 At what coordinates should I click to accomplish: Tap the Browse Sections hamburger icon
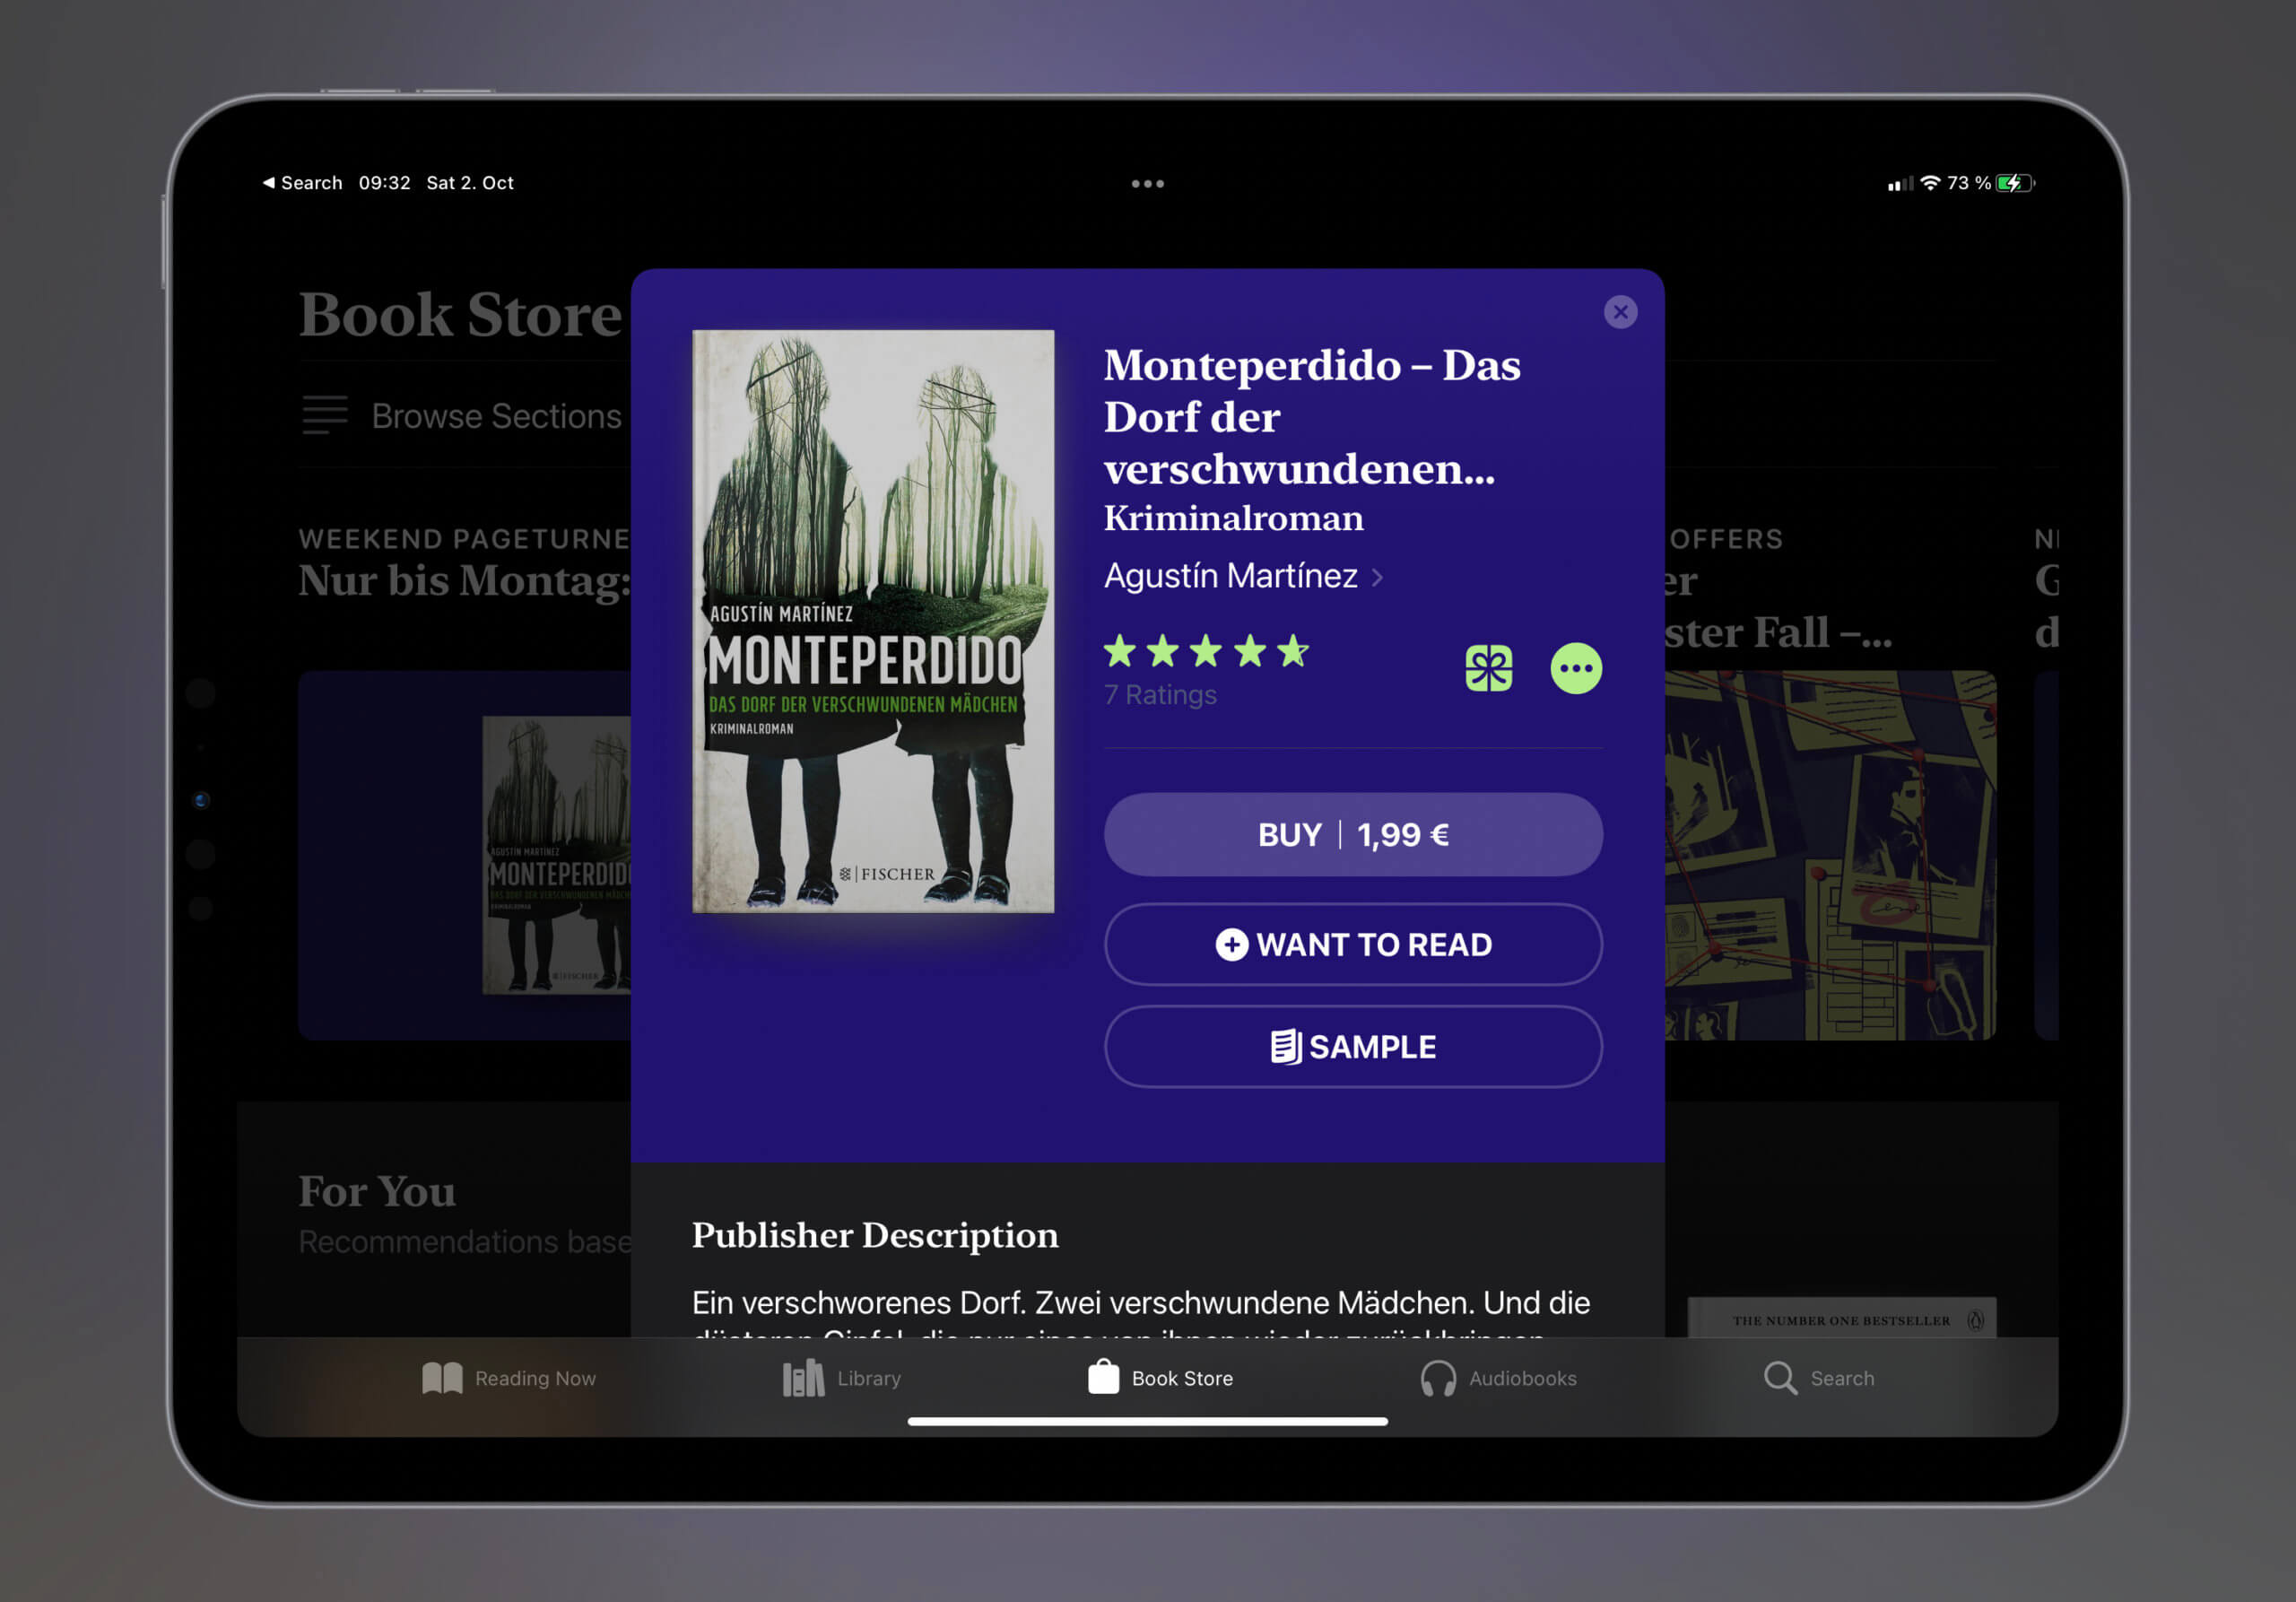(325, 414)
